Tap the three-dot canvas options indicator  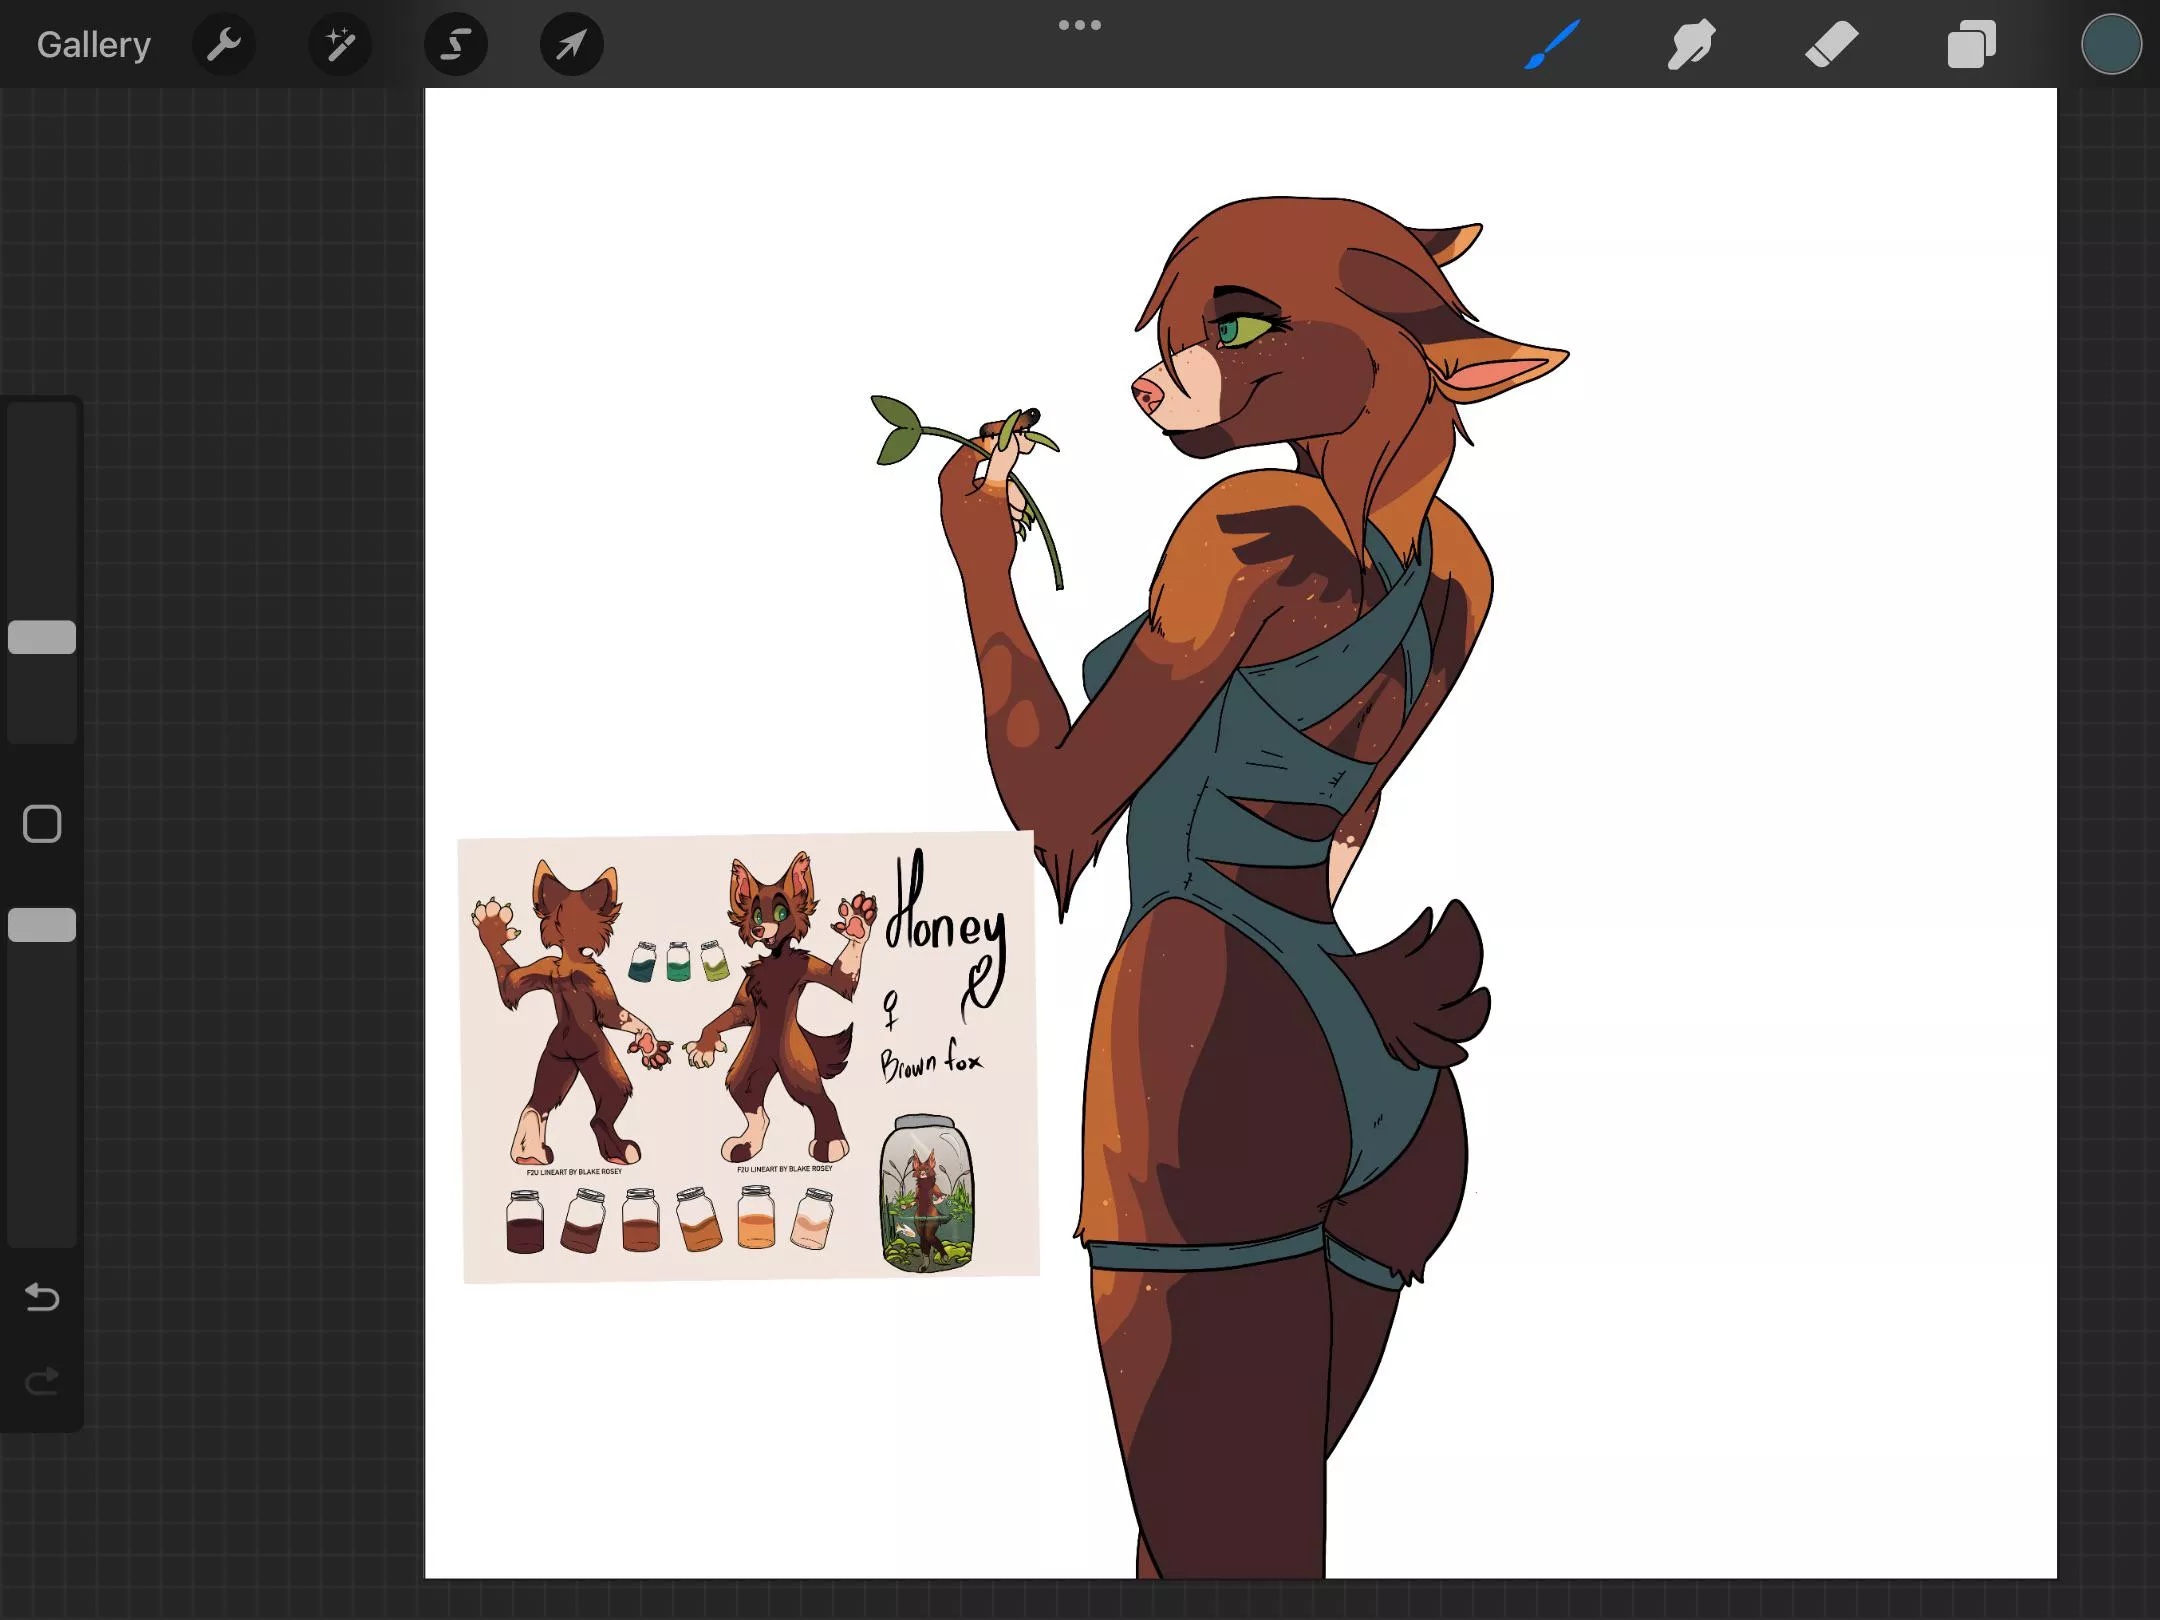(x=1080, y=24)
